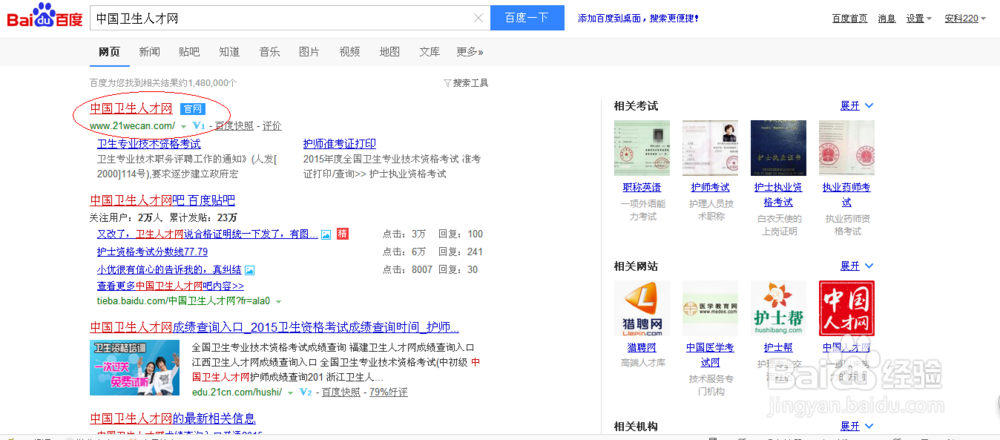Screen dimensions: 1000x440
Task: Open 护士执业资格考试 blue certificate thumbnail
Action: click(x=778, y=148)
